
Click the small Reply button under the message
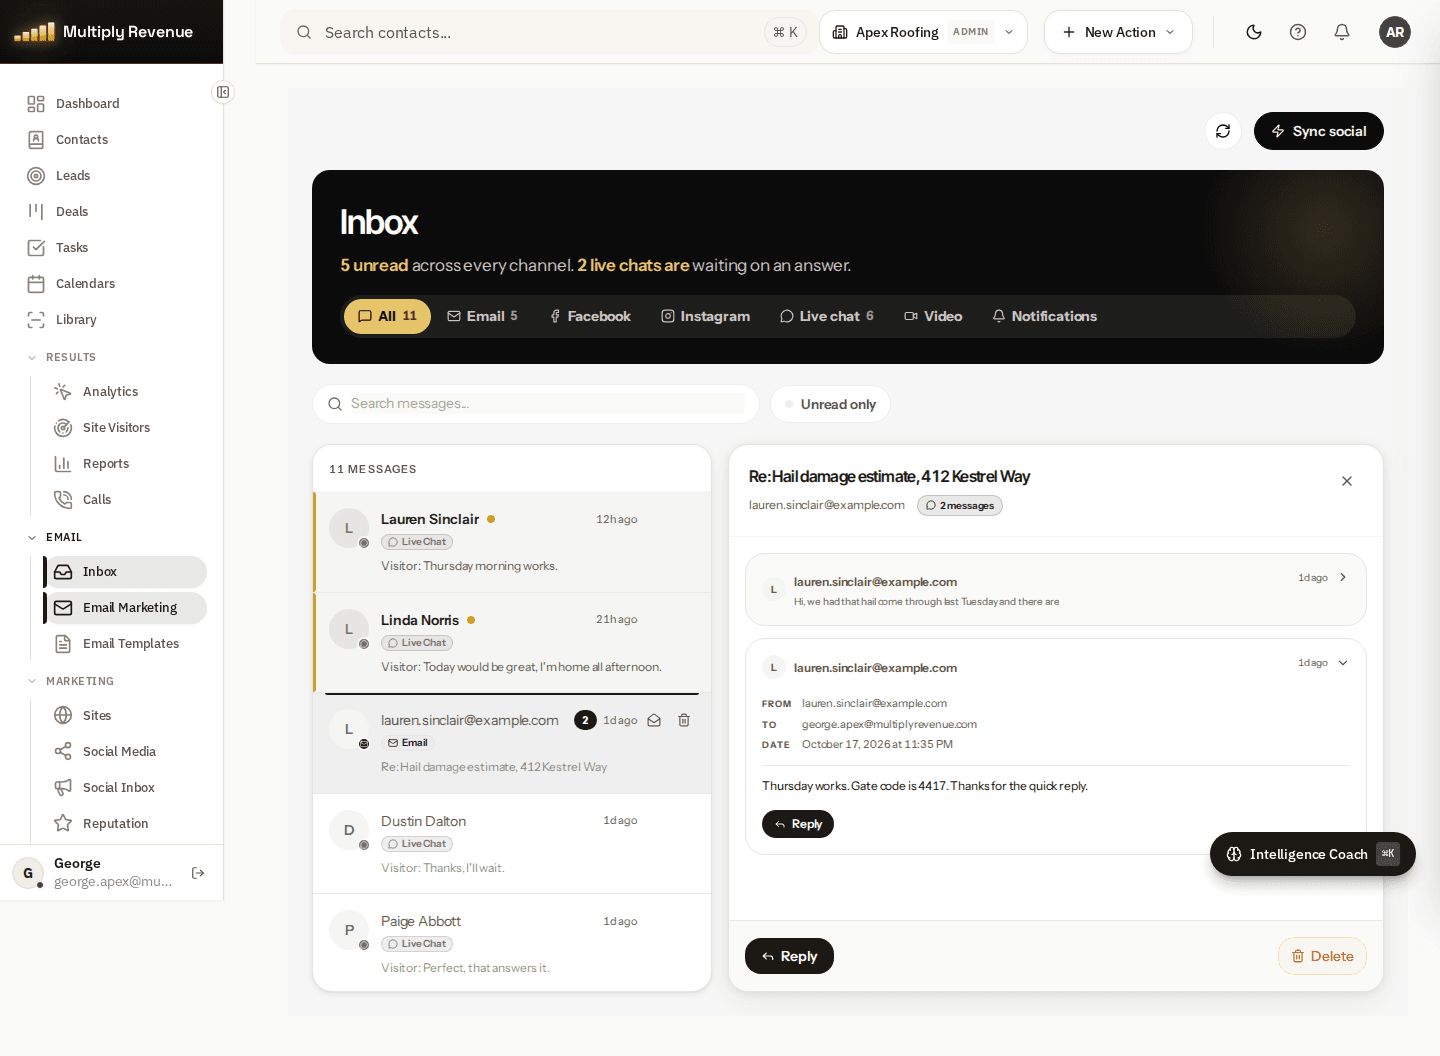click(798, 824)
